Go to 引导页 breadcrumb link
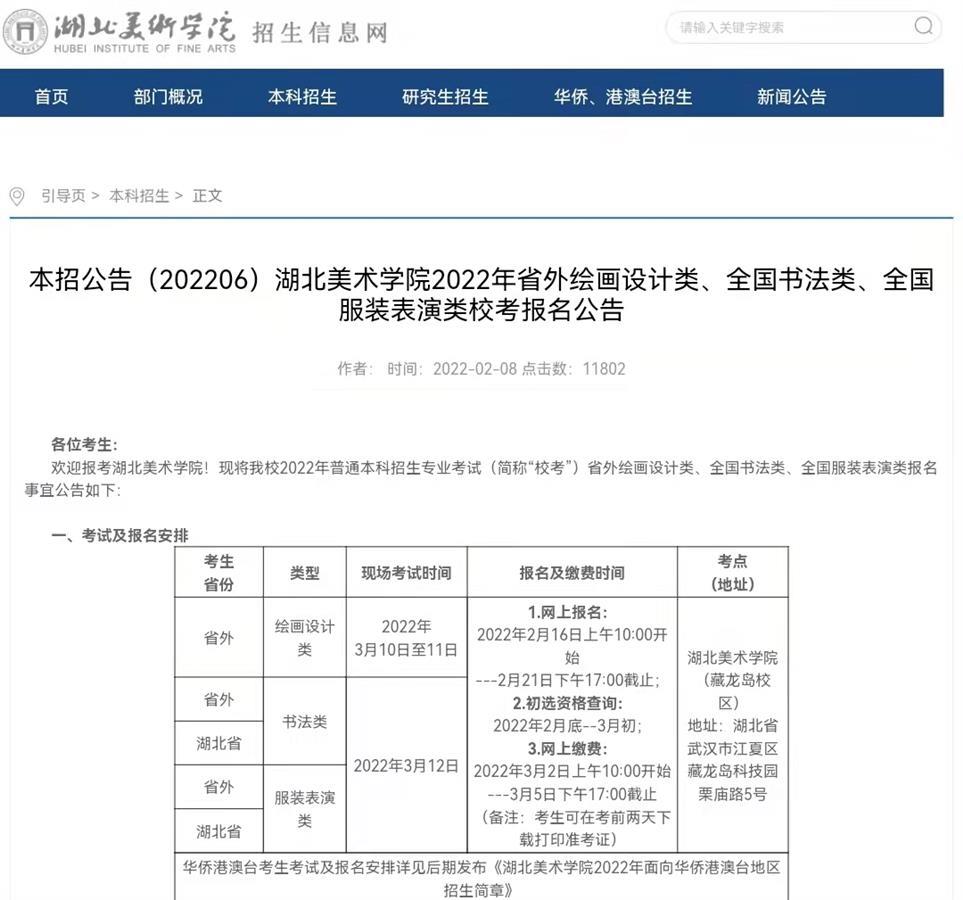This screenshot has height=900, width=963. (x=63, y=196)
